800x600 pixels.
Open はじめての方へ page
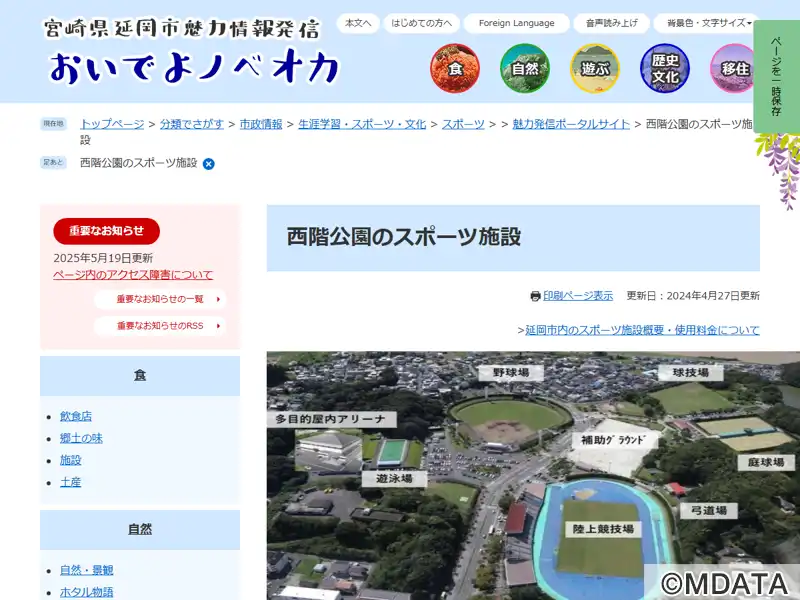pyautogui.click(x=421, y=23)
